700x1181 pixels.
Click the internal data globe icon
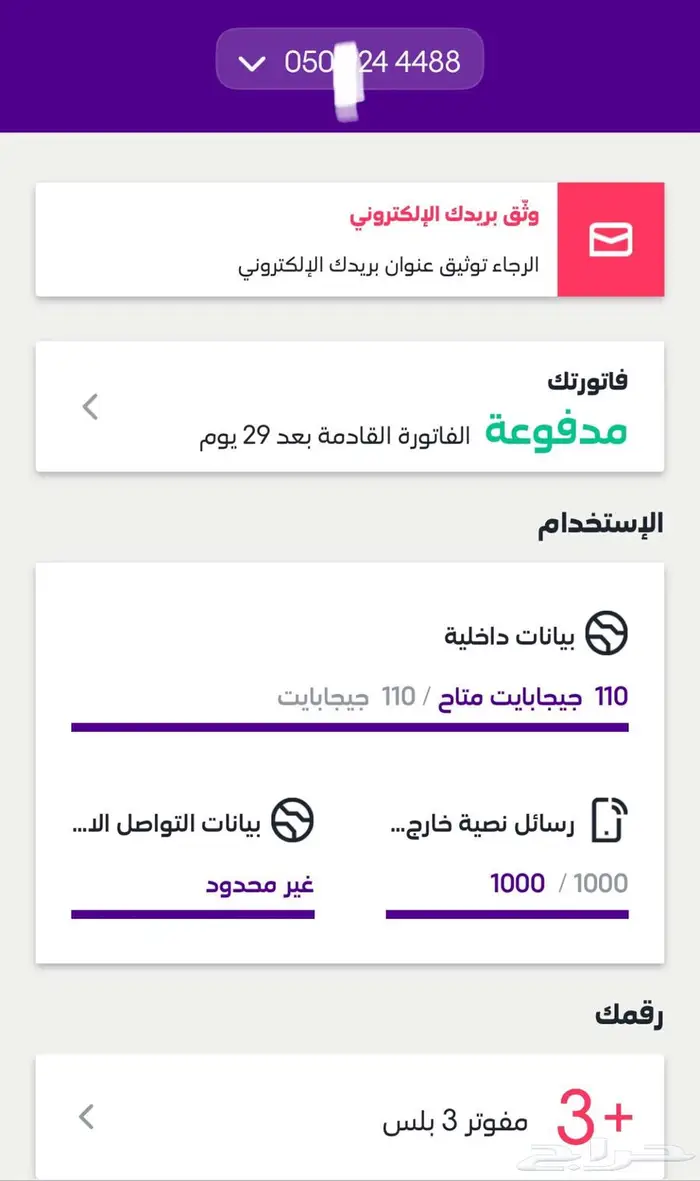pos(607,634)
